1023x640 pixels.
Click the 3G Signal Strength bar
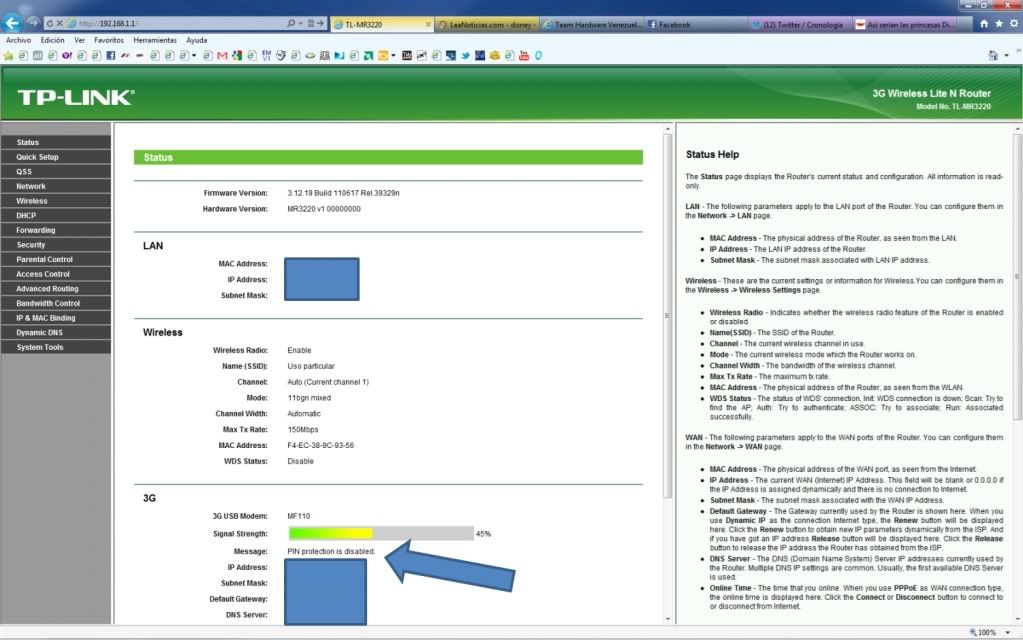tap(381, 534)
